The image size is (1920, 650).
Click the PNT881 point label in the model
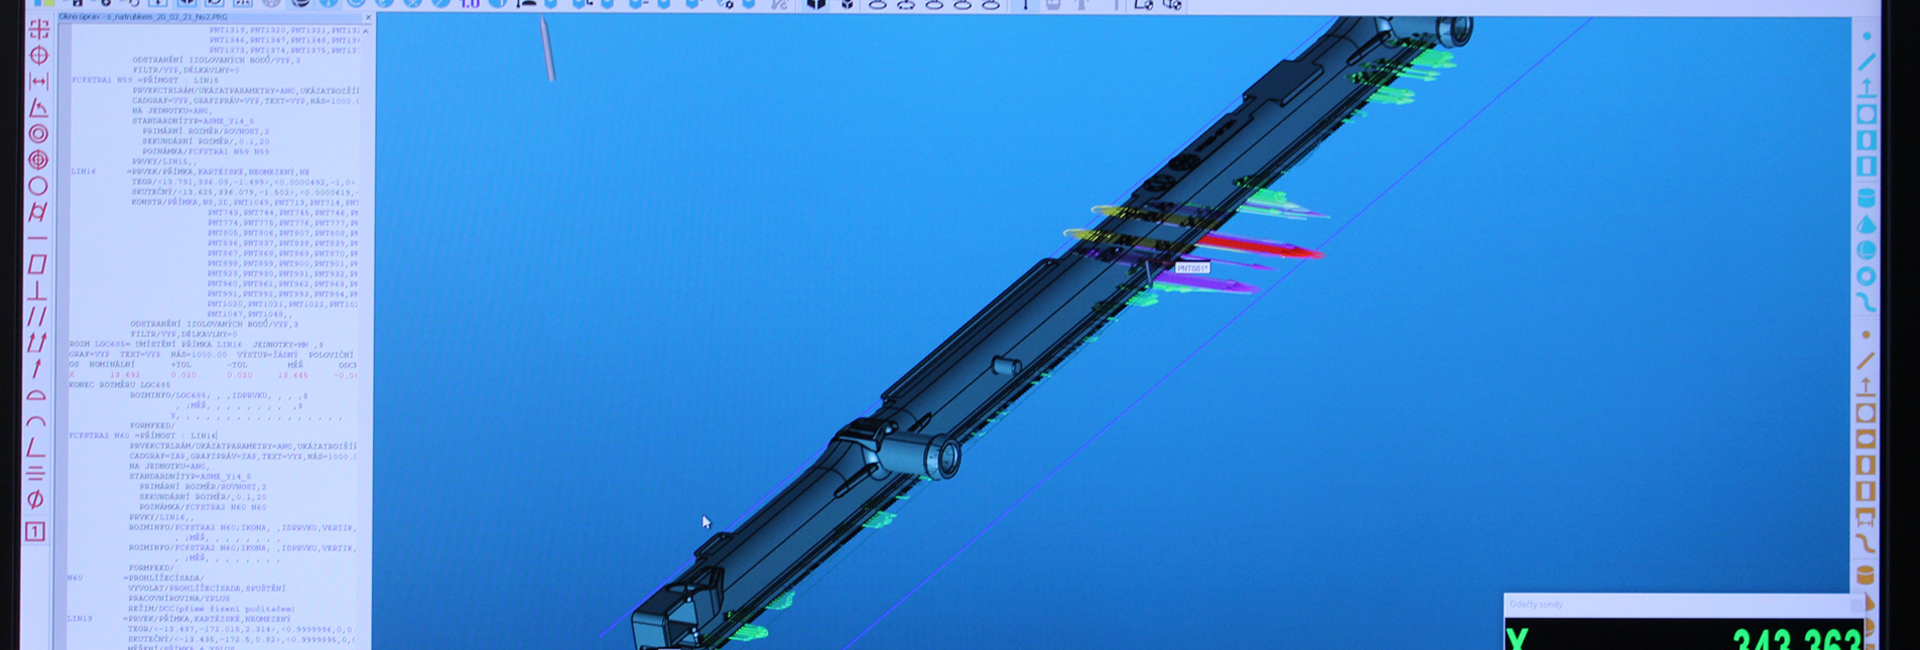[x=1192, y=268]
